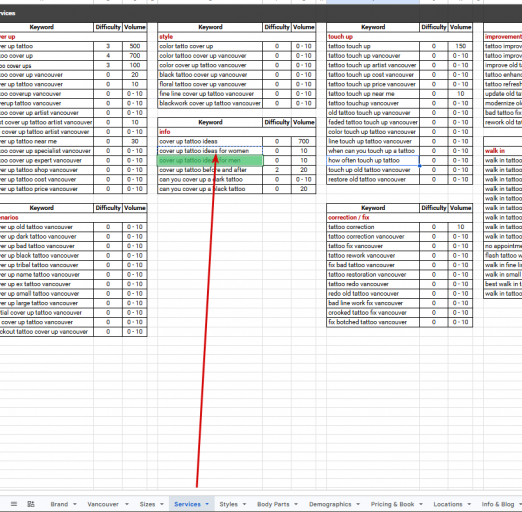Click cell 'tattoo redo vancouver'
Image resolution: width=522 pixels, height=512 pixels.
373,284
